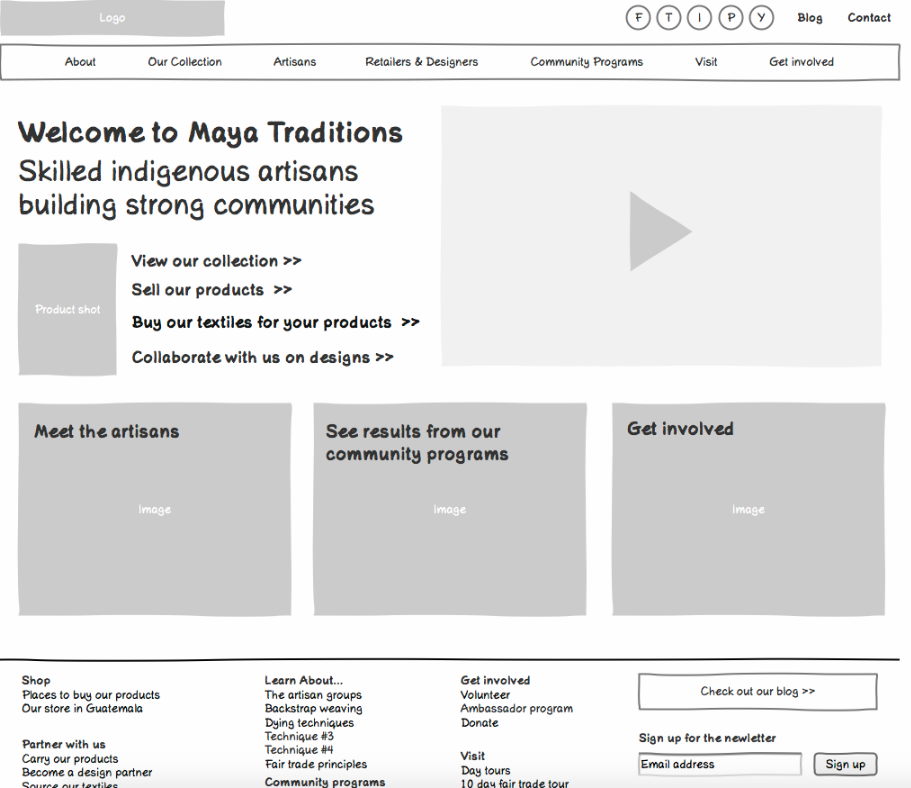Click Contact at the top right
Screen dimensions: 911x788
pos(868,17)
